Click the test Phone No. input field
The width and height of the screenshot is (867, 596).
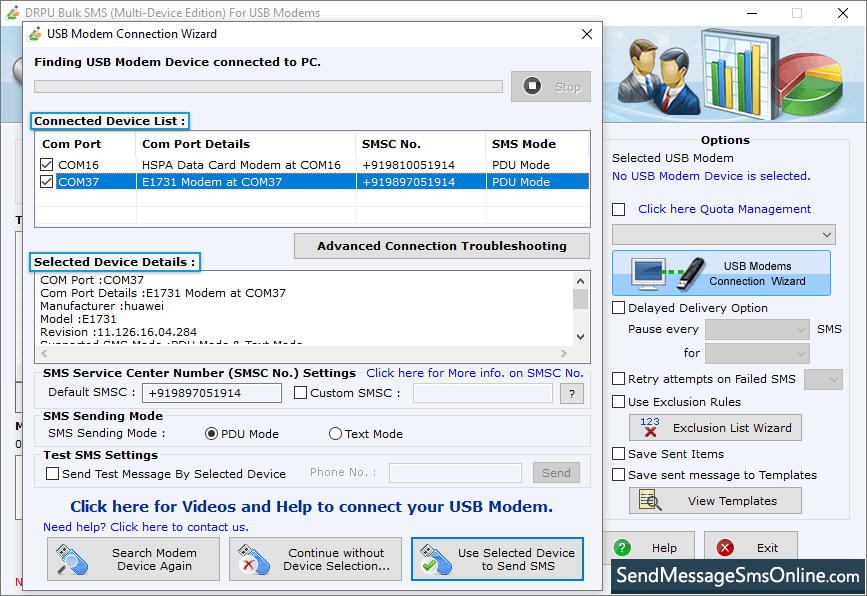tap(455, 473)
